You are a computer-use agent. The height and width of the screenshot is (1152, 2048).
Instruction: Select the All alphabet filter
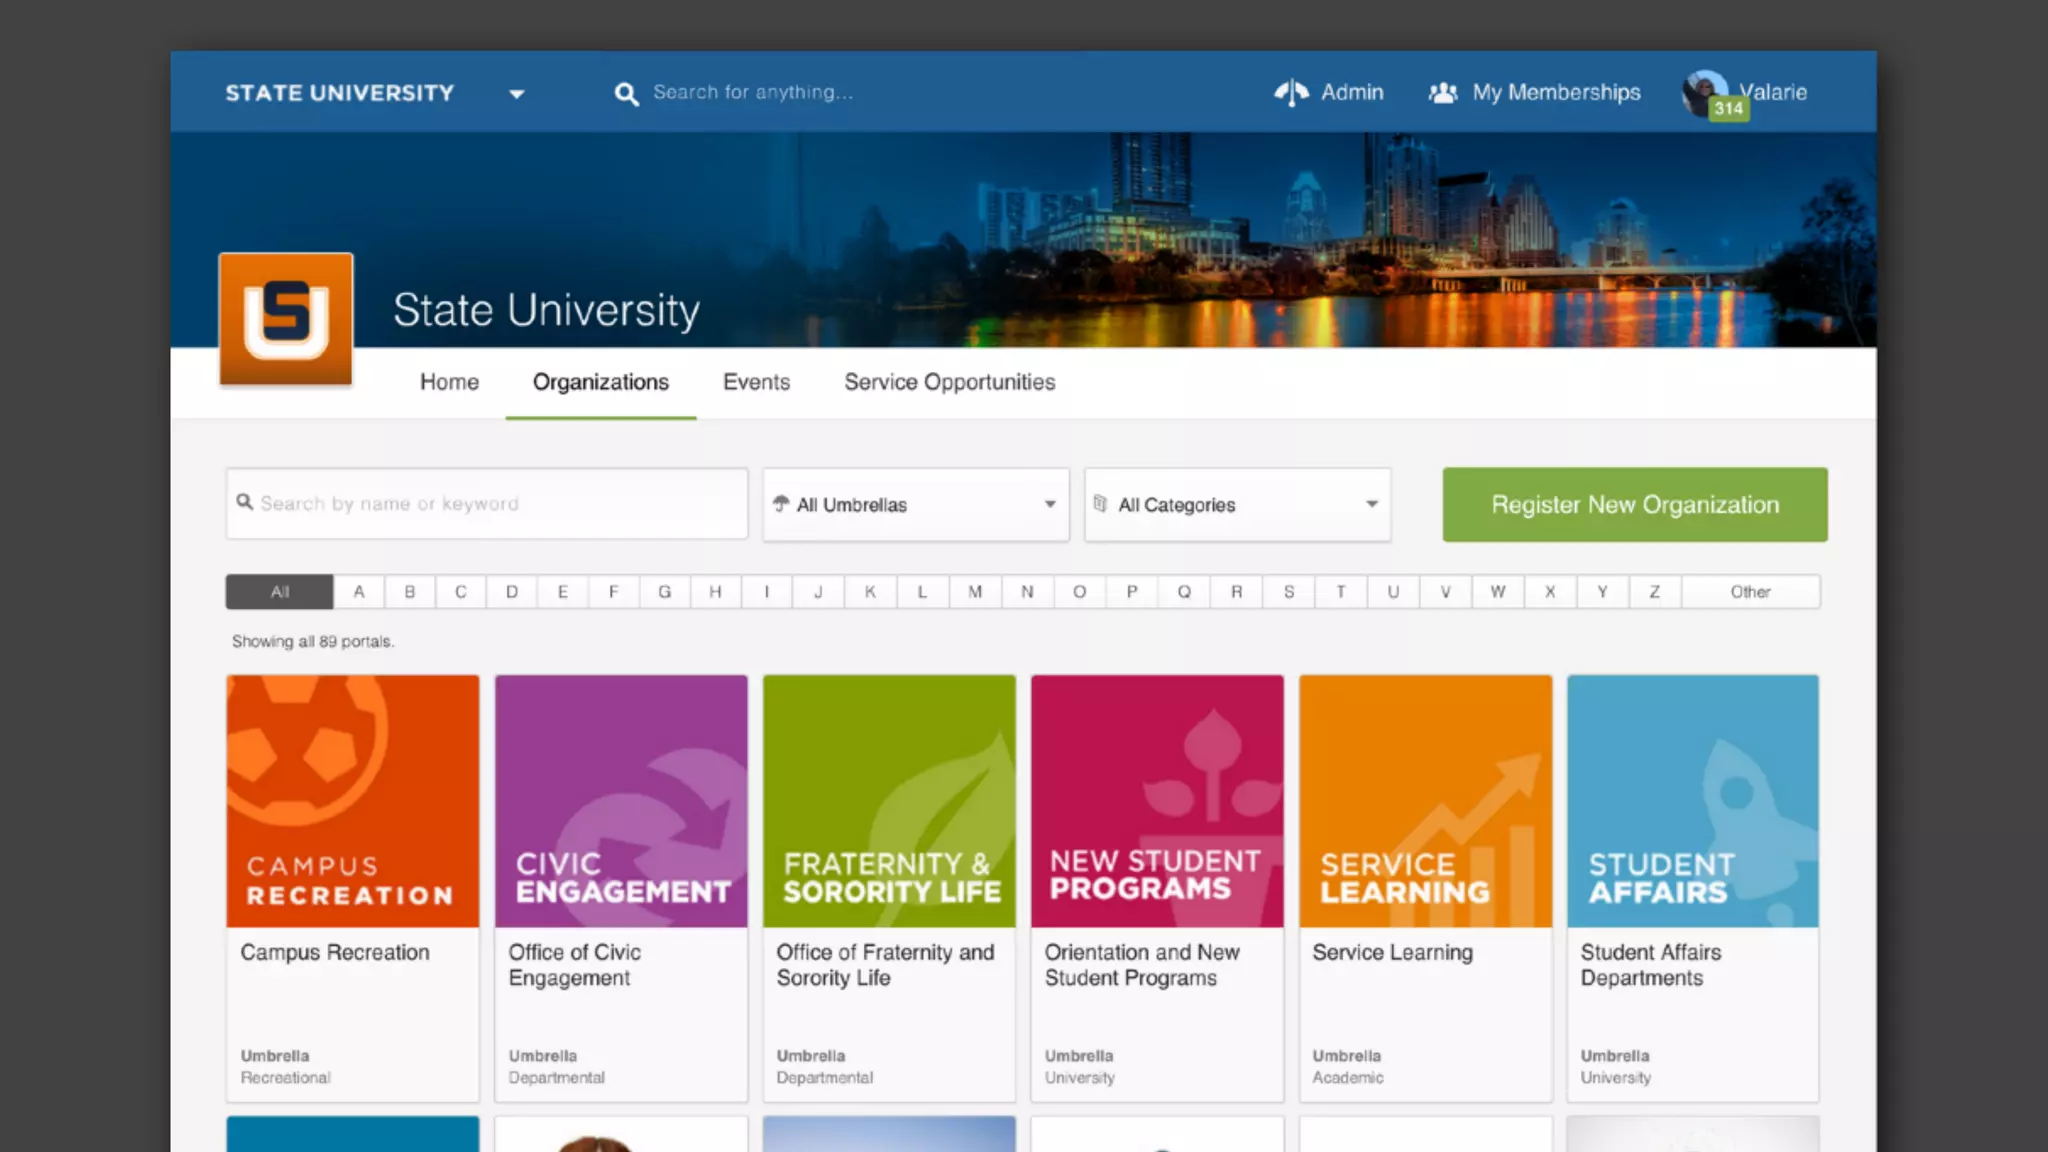tap(280, 592)
